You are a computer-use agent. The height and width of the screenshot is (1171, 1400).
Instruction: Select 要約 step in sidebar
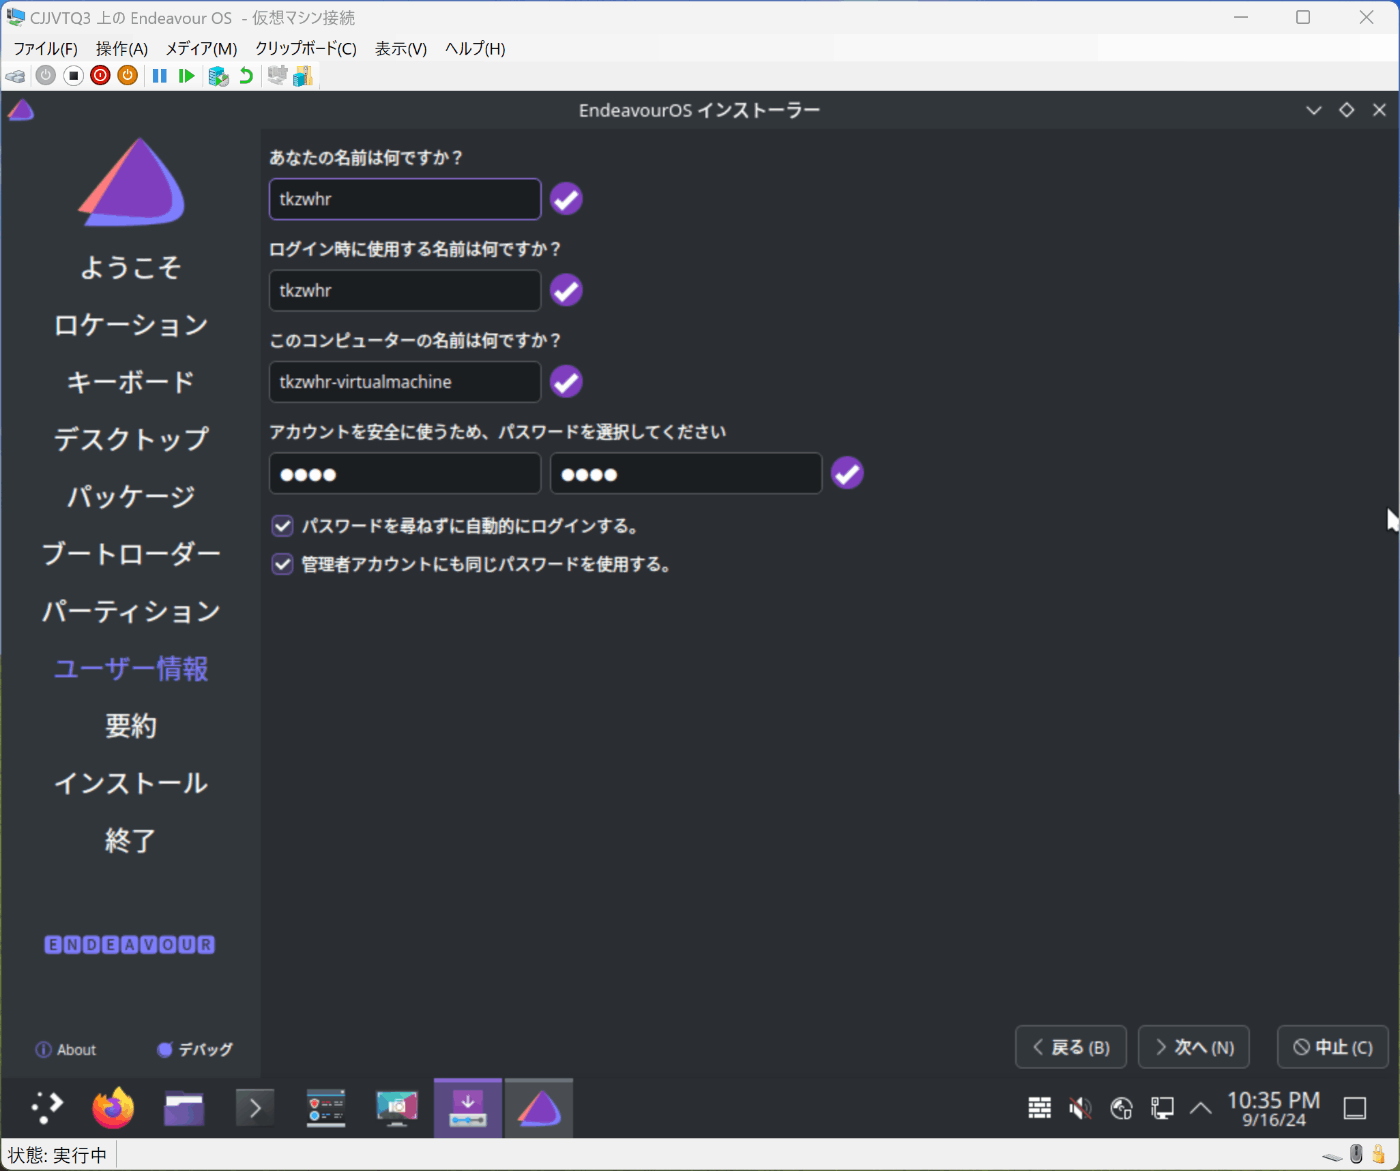(131, 726)
